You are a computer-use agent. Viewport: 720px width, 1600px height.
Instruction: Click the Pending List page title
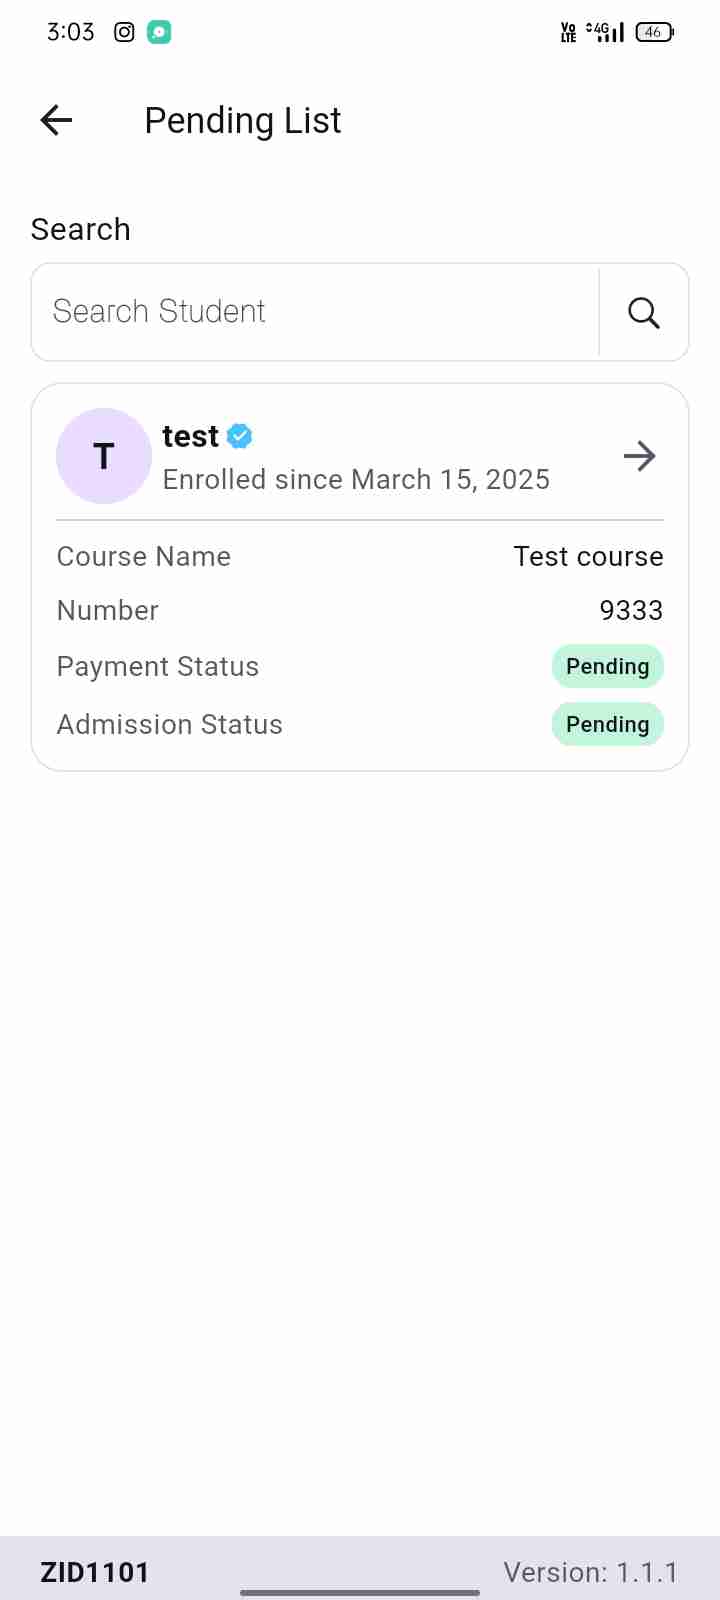pyautogui.click(x=243, y=121)
